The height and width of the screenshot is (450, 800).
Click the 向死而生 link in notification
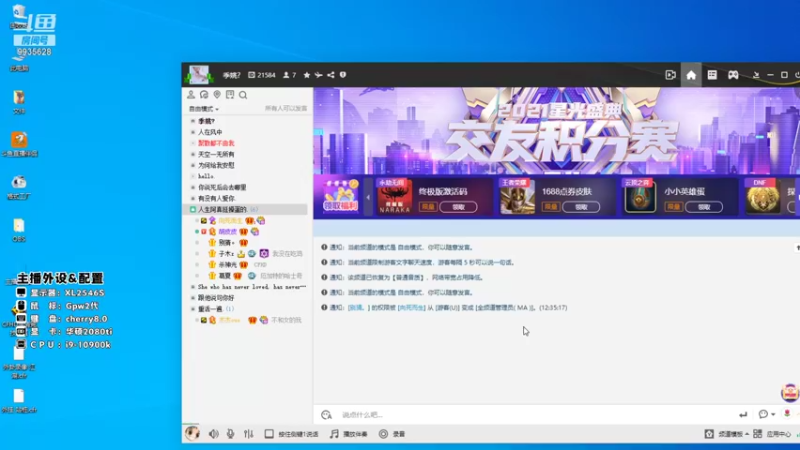[x=411, y=308]
